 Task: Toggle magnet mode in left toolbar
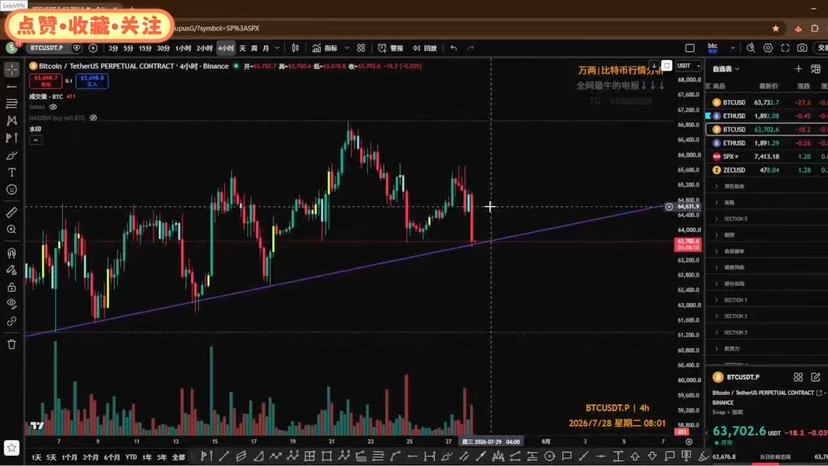click(12, 253)
